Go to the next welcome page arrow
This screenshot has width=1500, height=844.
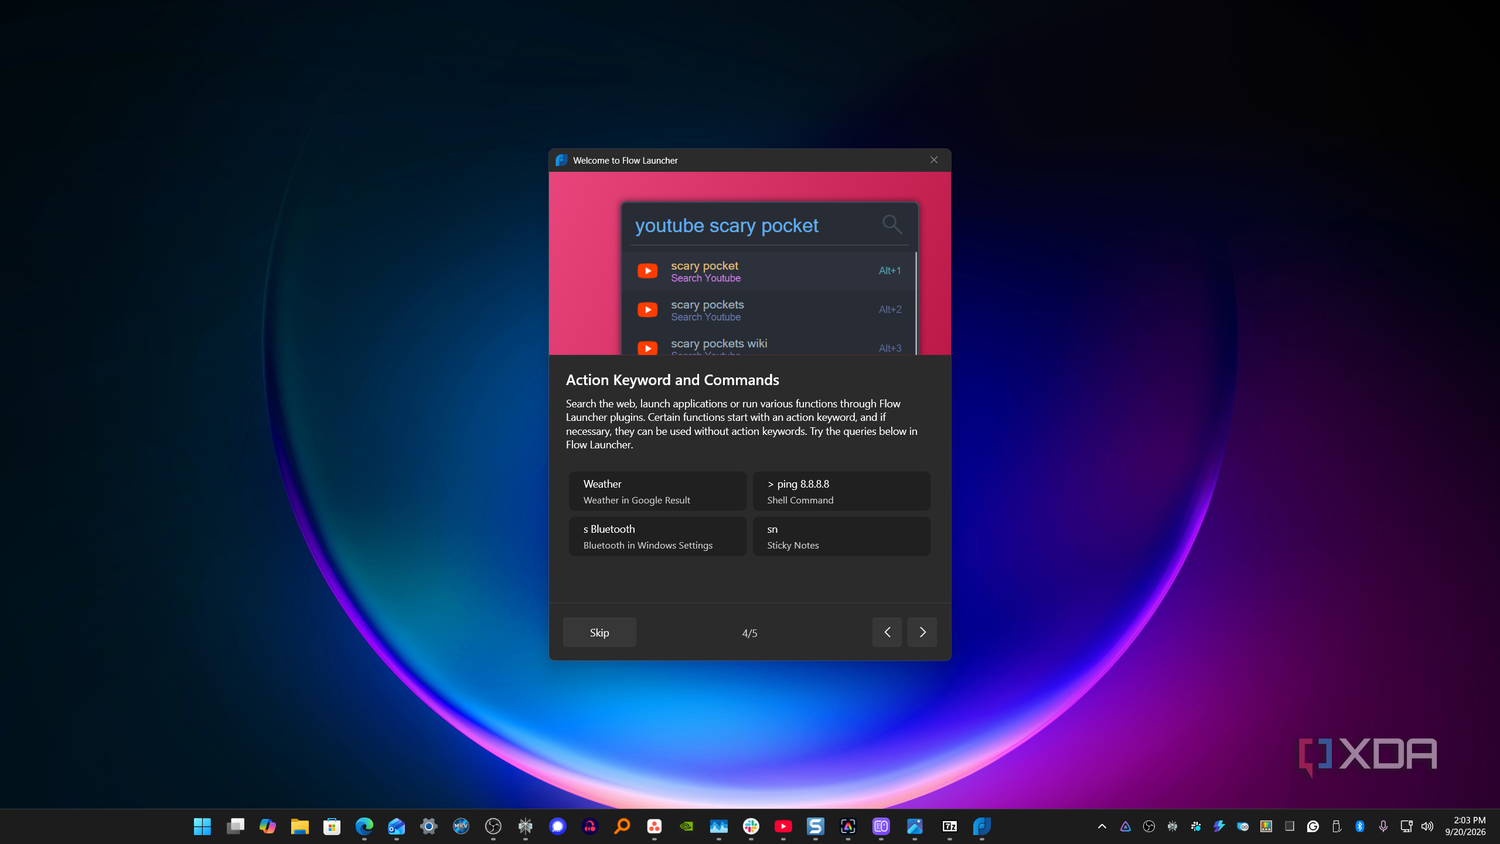(x=922, y=632)
